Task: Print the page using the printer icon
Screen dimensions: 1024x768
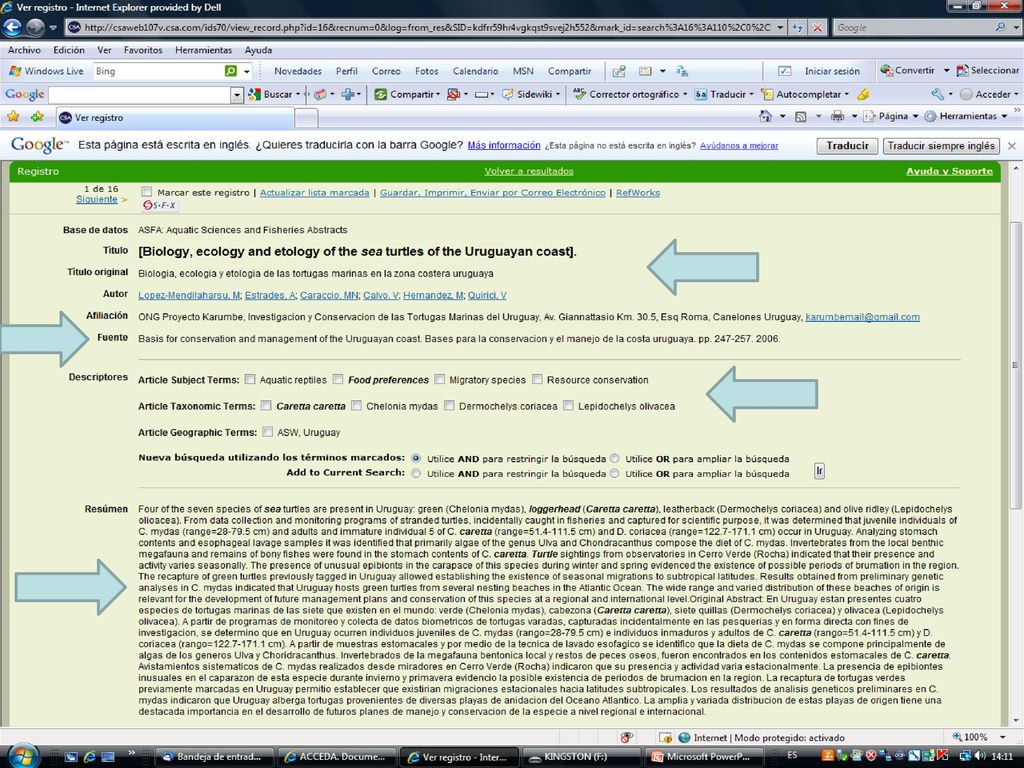Action: point(837,116)
